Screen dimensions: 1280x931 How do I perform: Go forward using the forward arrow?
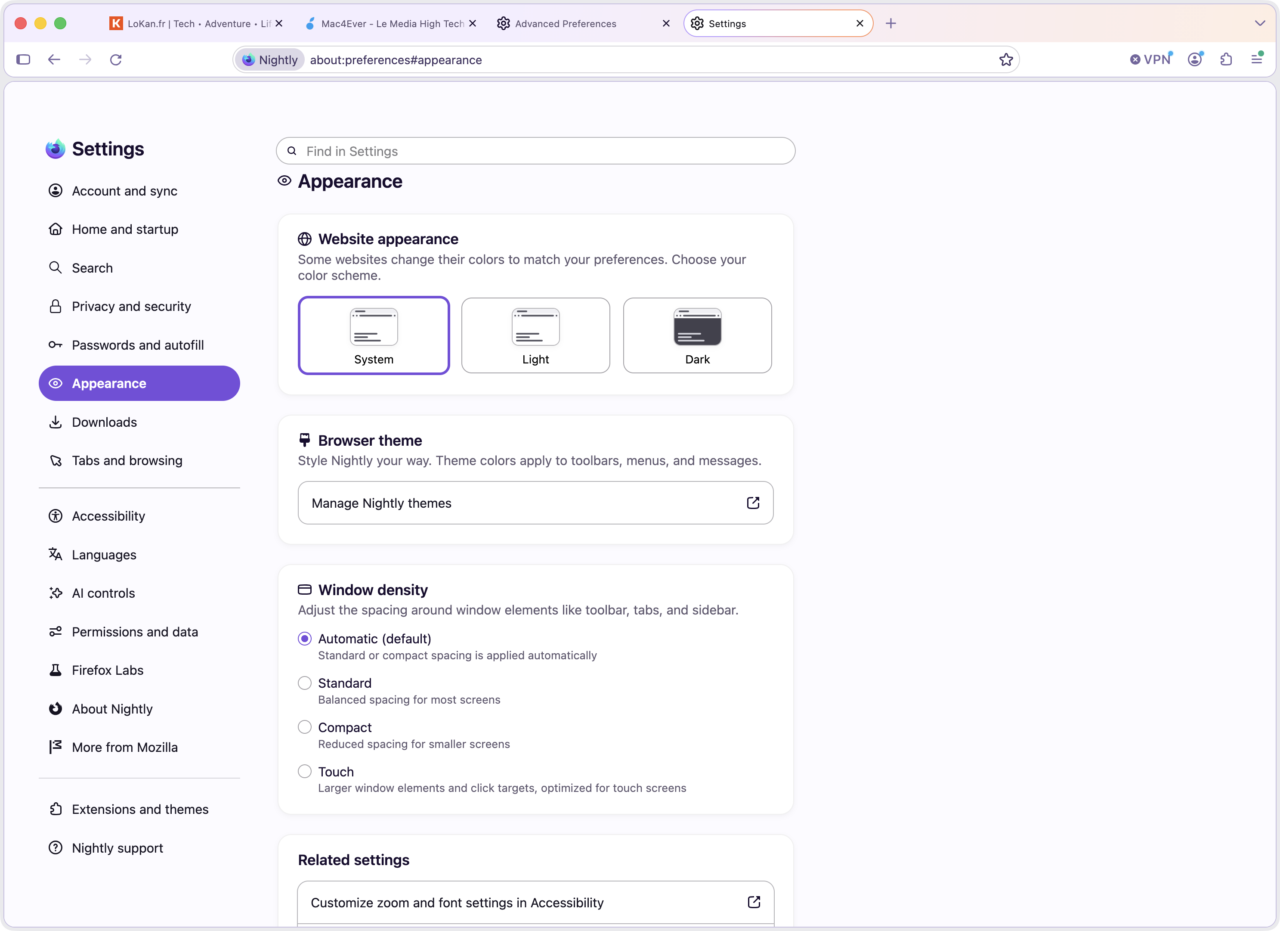click(x=85, y=60)
